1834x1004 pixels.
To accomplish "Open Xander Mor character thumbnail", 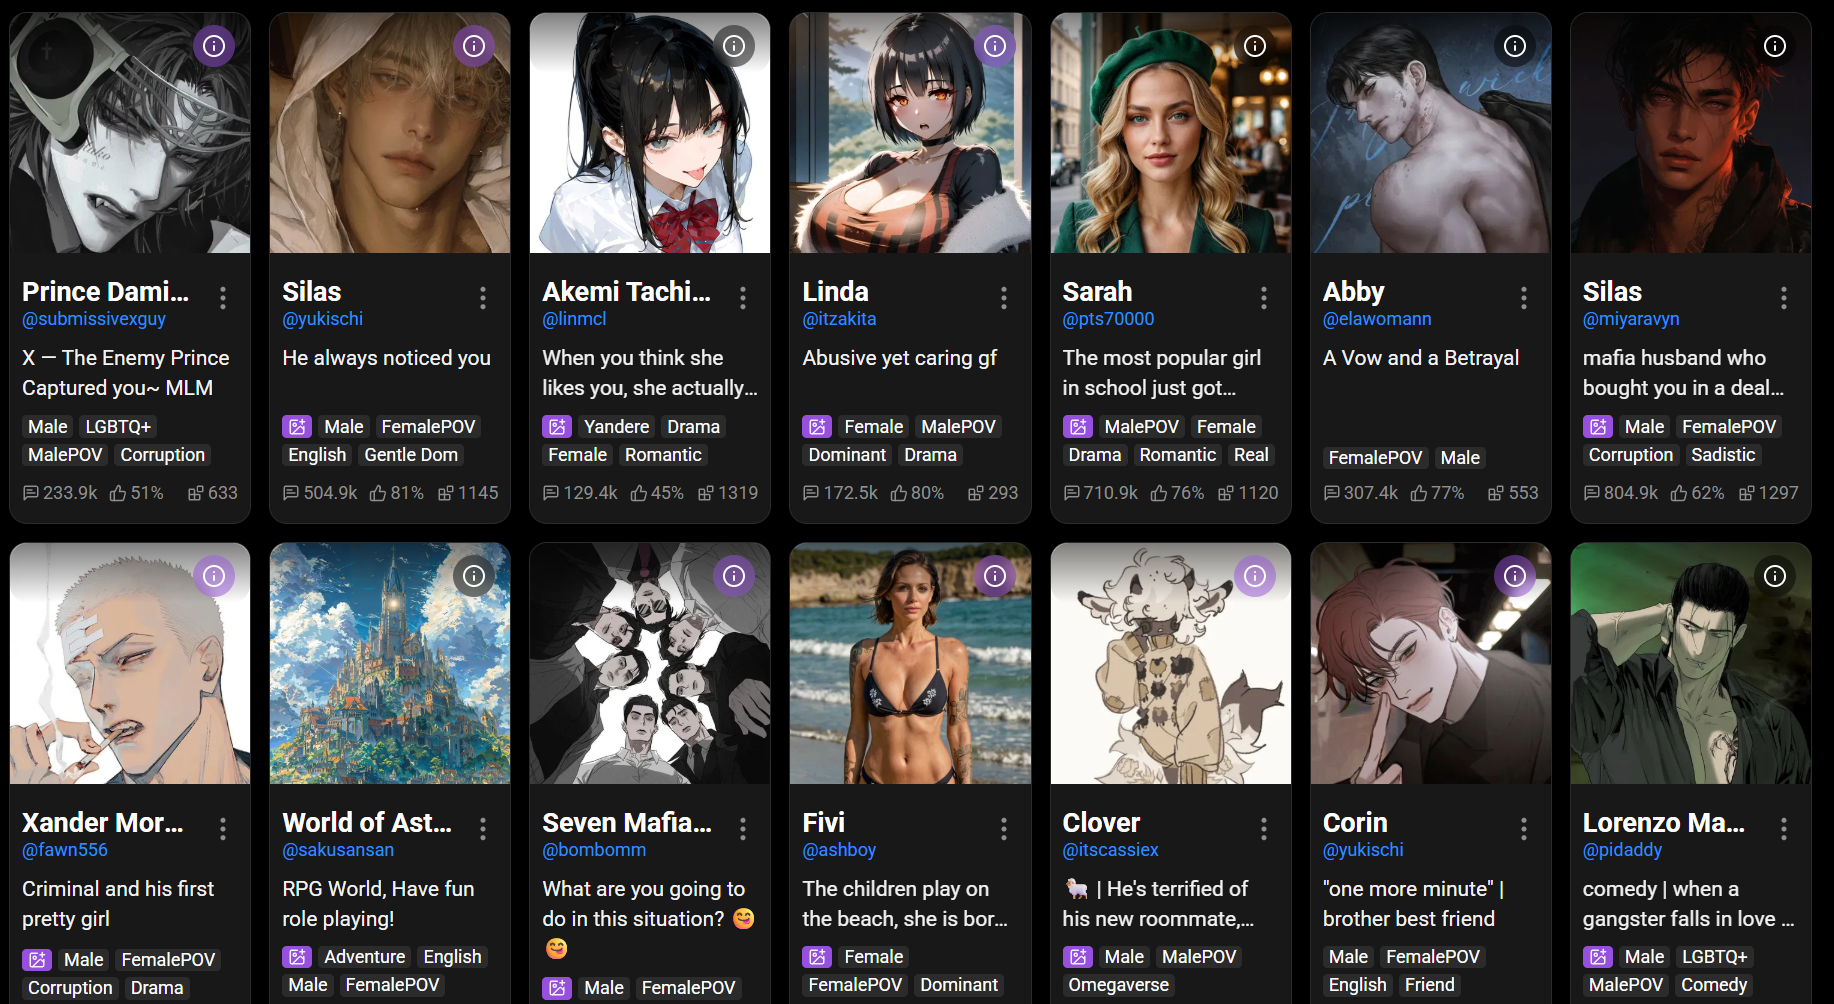I will pos(130,664).
